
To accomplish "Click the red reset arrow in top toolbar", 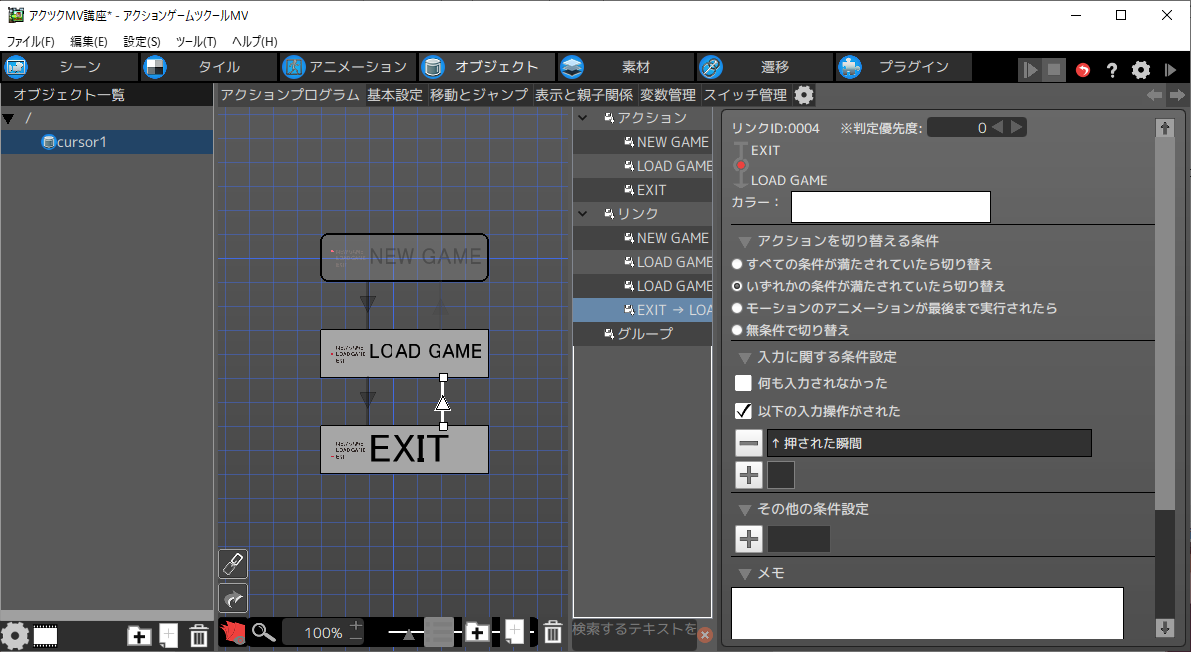I will tap(1083, 70).
